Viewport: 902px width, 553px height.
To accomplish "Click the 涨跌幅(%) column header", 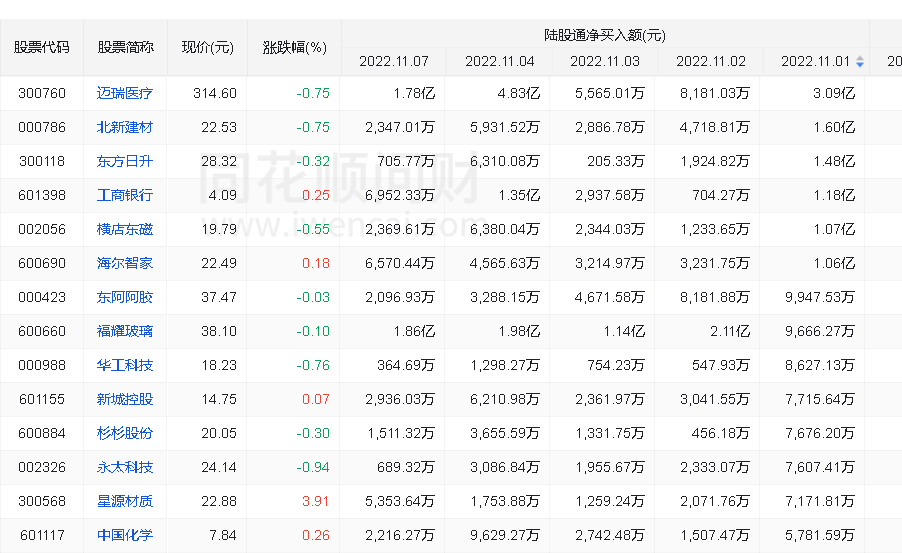I will coord(295,47).
